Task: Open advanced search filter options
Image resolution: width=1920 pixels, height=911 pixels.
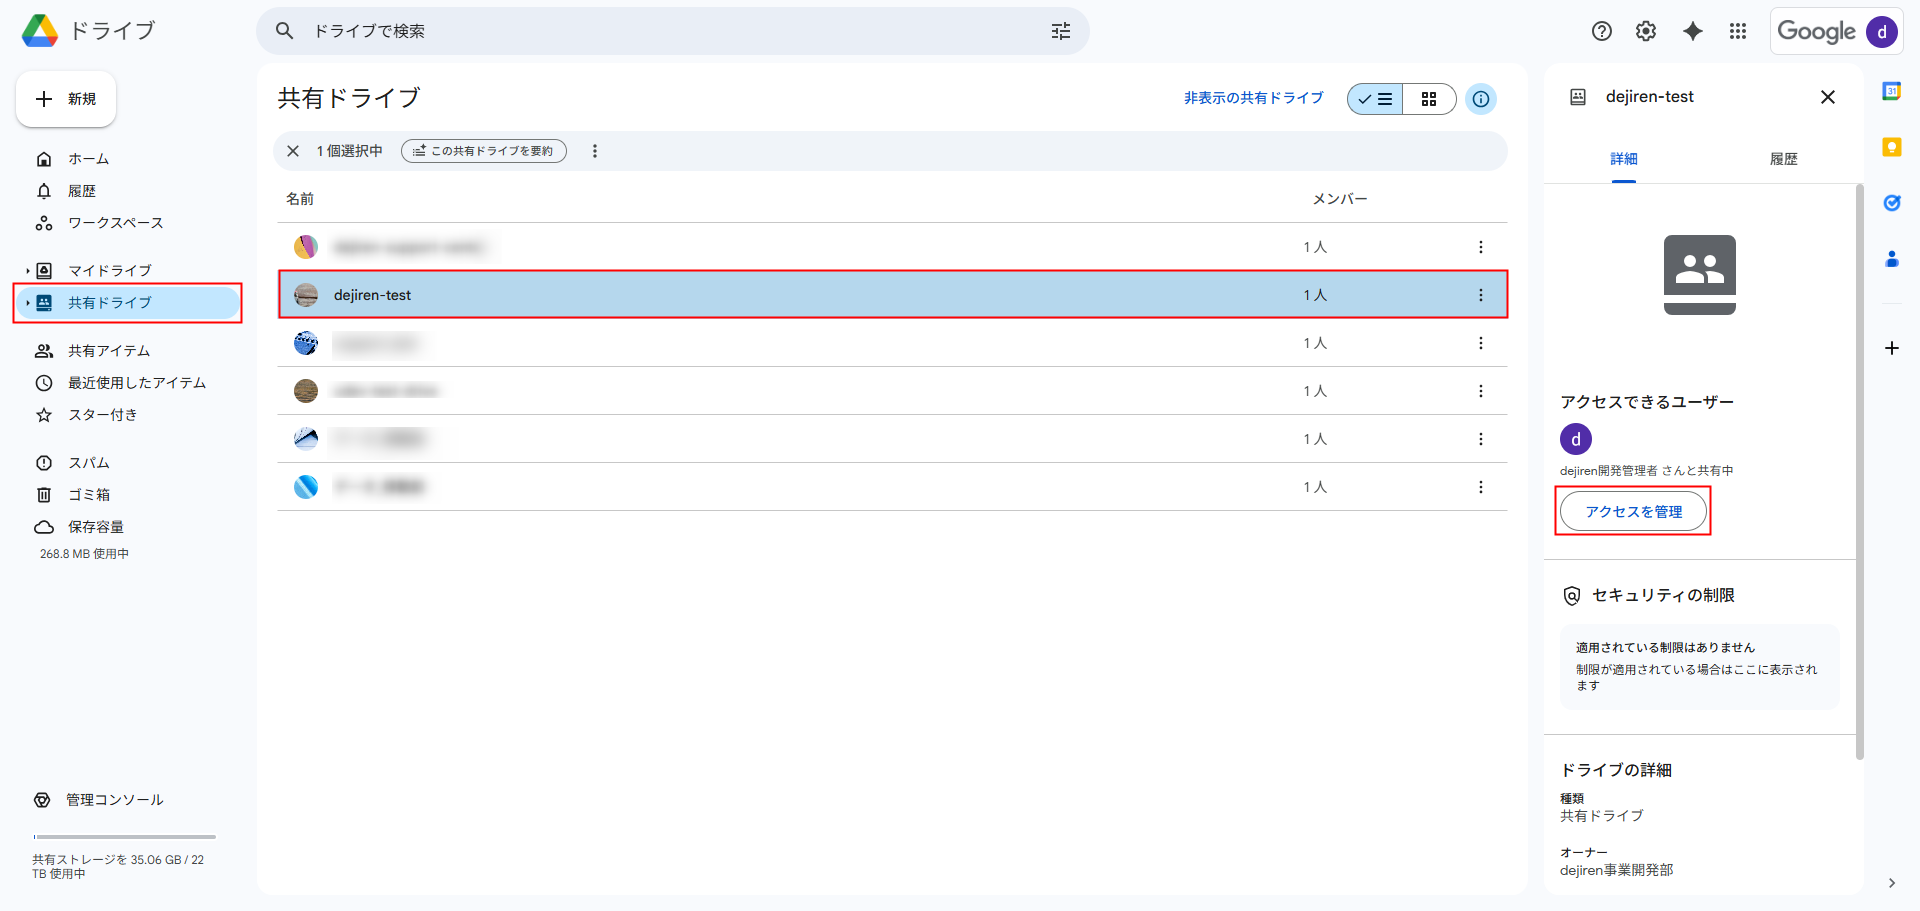Action: pyautogui.click(x=1061, y=31)
